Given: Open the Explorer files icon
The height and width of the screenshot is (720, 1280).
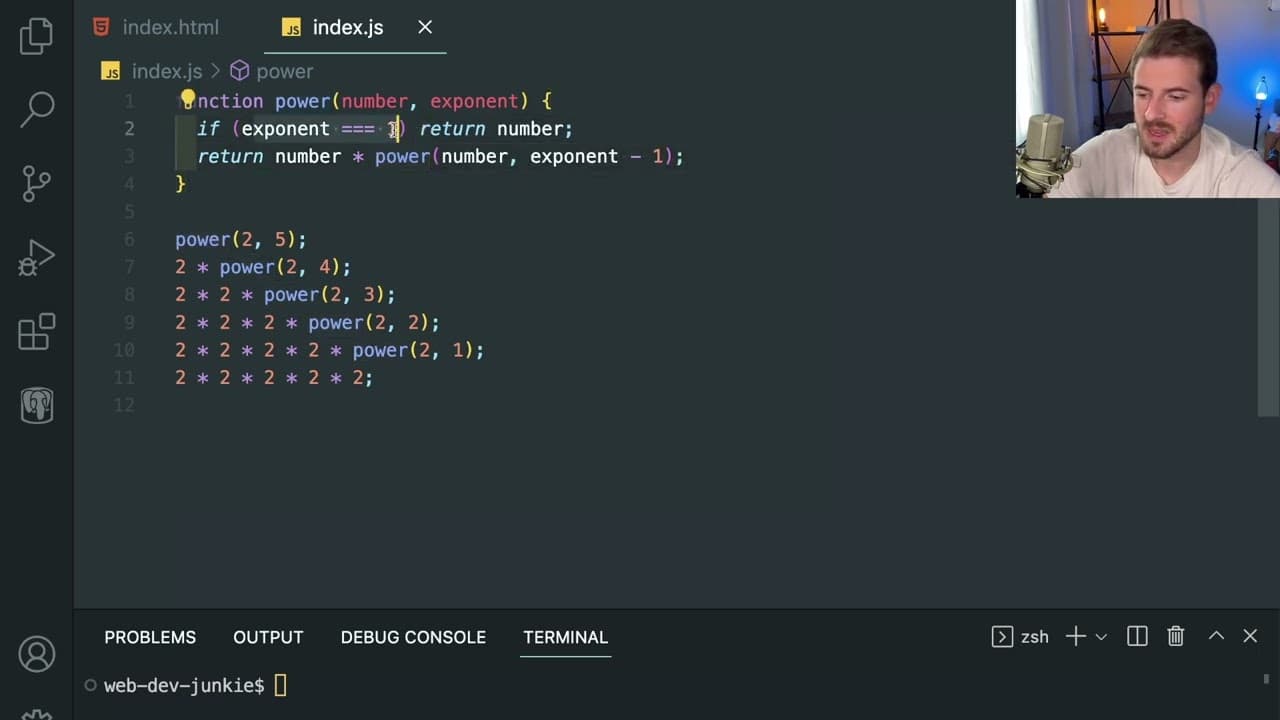Looking at the screenshot, I should point(36,36).
